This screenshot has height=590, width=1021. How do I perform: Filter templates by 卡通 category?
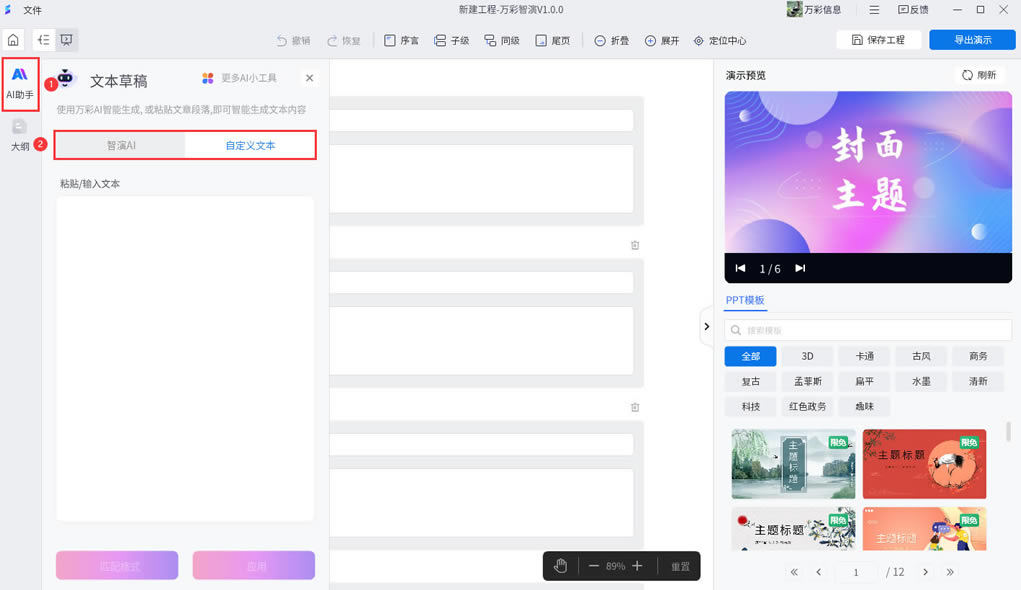pos(864,356)
